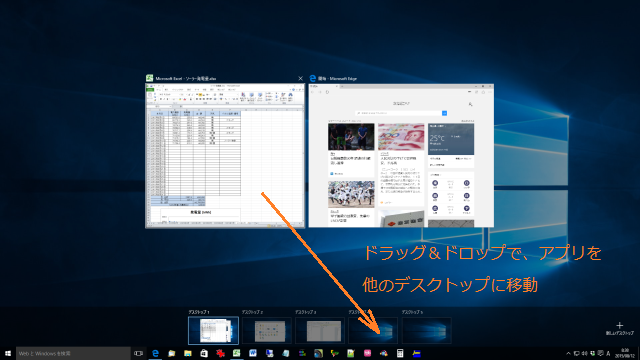
Task: Toggle the Task View taskbar button
Action: pos(138,353)
